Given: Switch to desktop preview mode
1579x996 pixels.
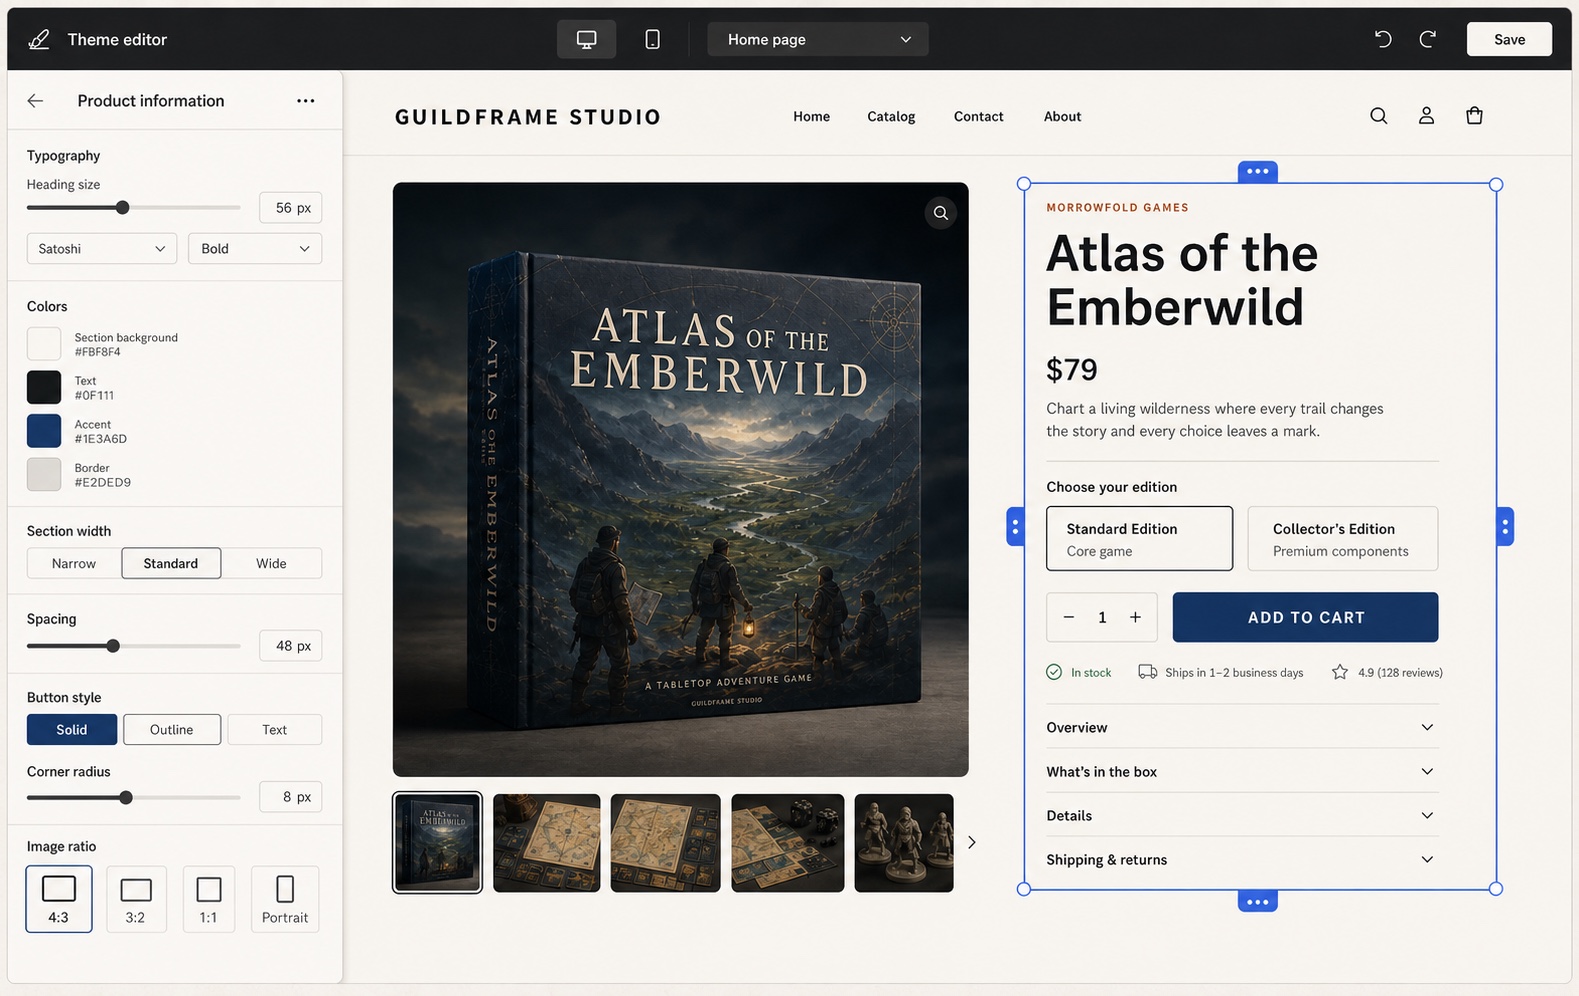Looking at the screenshot, I should click(x=586, y=39).
